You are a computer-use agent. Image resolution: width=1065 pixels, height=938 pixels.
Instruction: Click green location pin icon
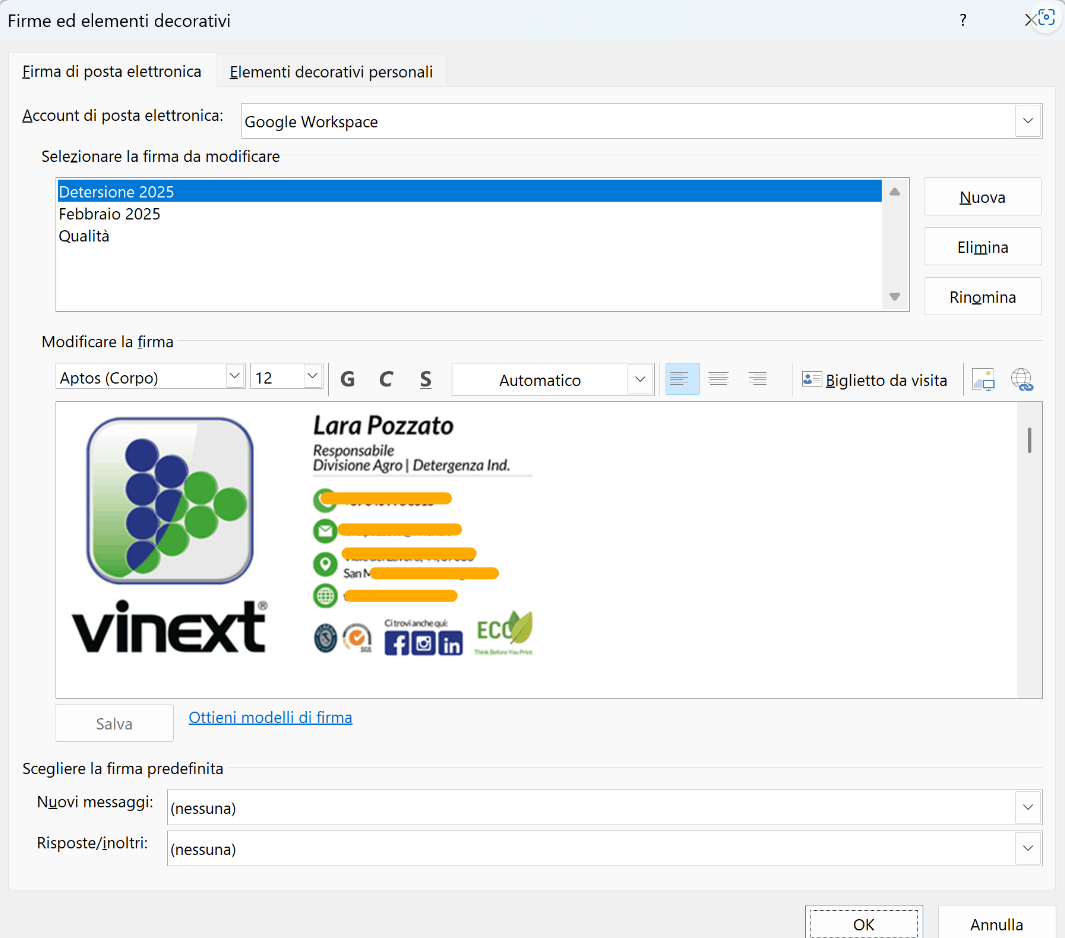[x=325, y=564]
